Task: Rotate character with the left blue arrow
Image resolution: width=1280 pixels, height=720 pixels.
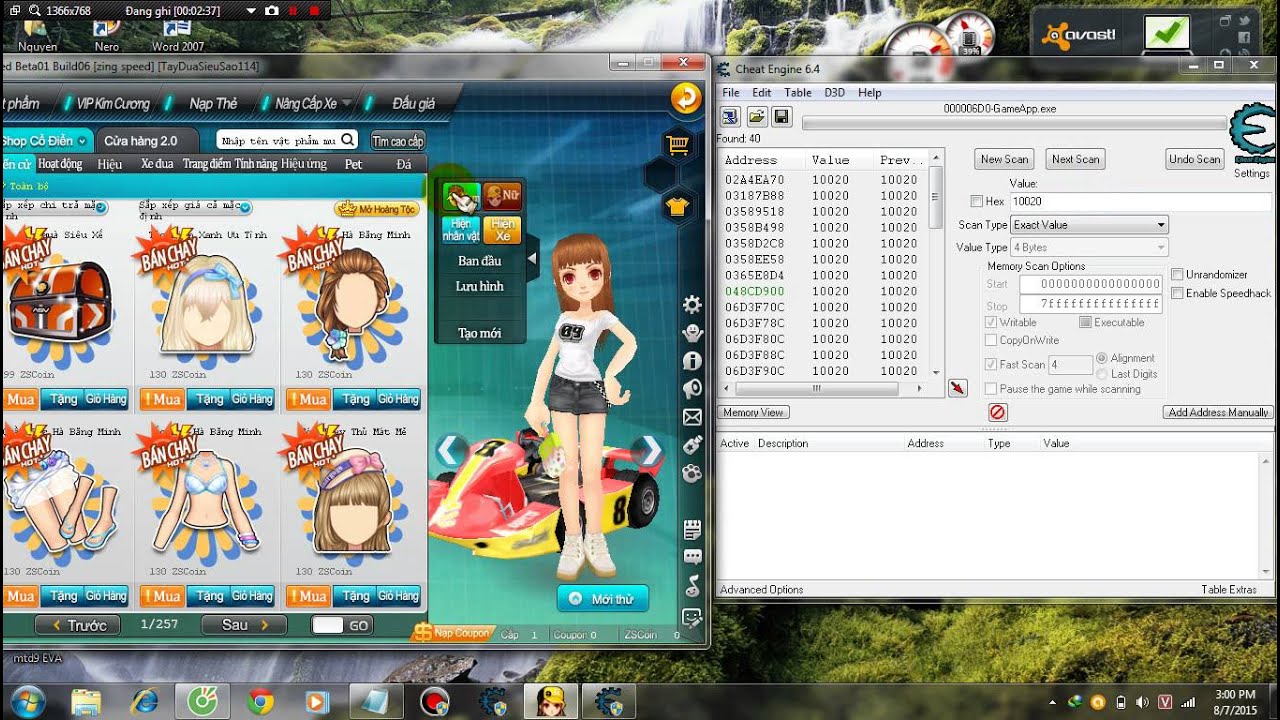Action: tap(449, 452)
